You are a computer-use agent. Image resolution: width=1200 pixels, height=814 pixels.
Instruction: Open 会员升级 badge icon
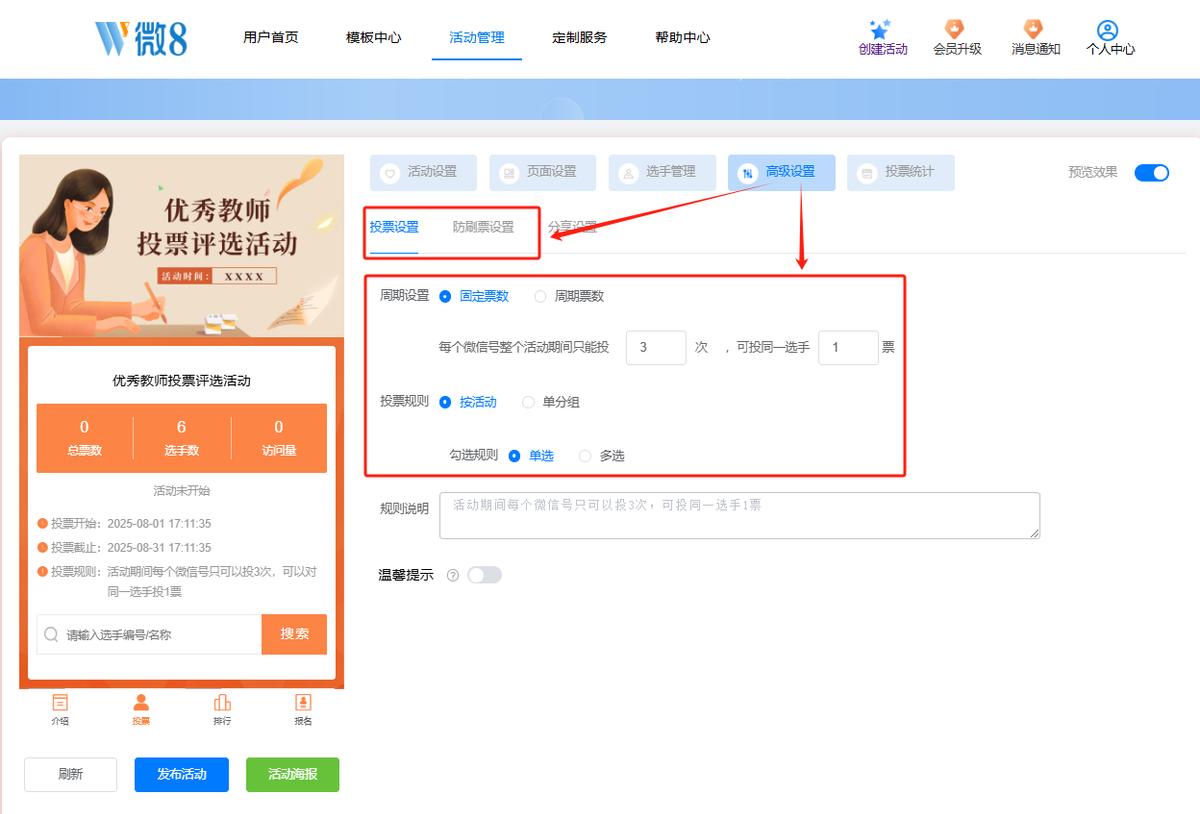click(955, 29)
